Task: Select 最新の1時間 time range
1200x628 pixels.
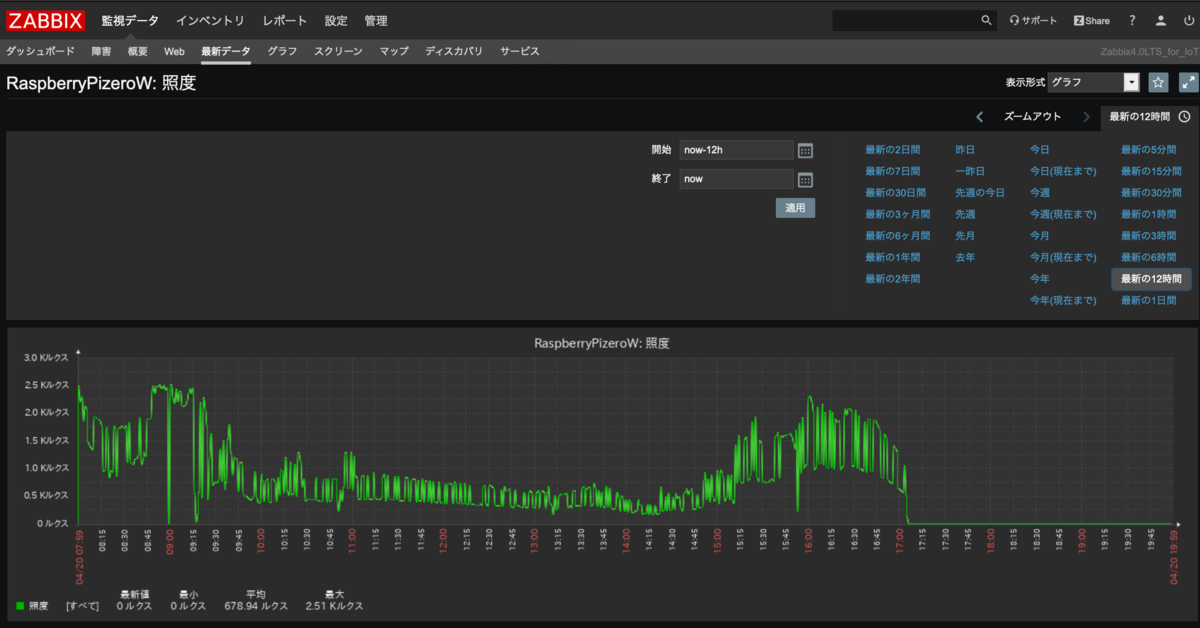Action: [x=1149, y=215]
